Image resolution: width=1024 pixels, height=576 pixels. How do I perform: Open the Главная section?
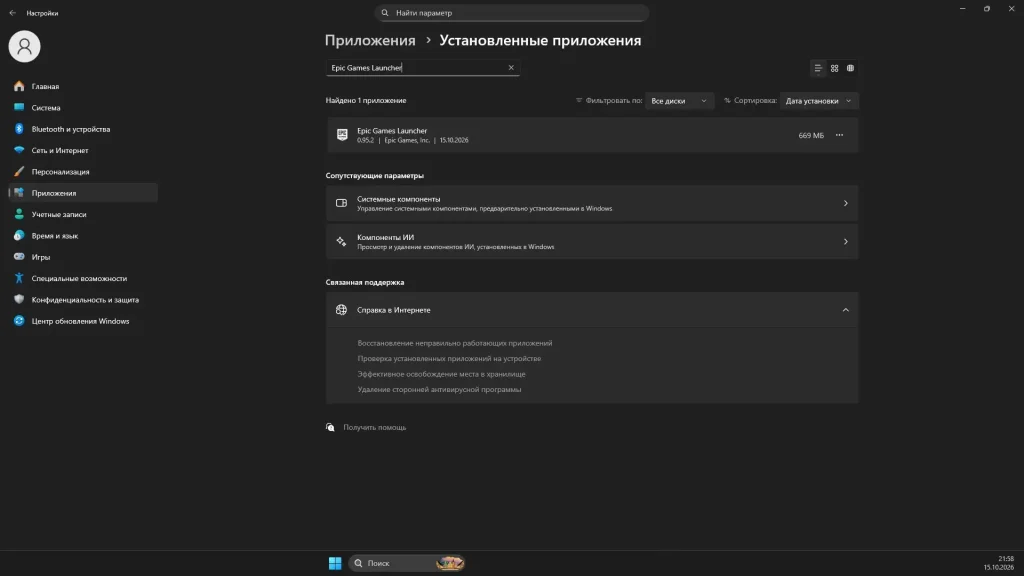click(83, 86)
